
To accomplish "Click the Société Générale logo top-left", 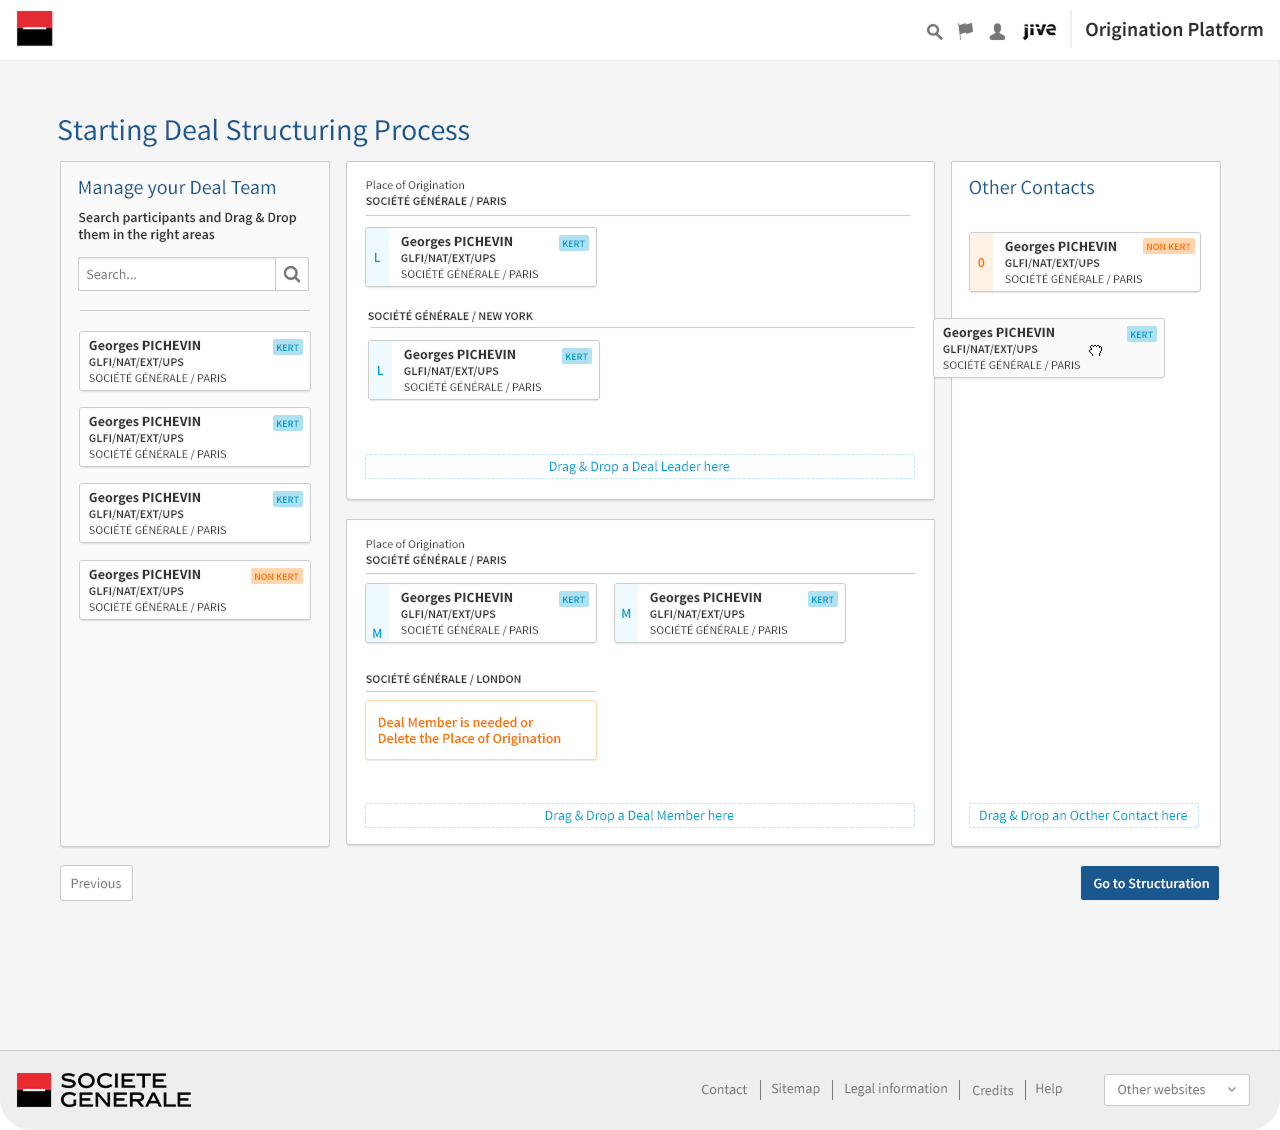I will (34, 28).
